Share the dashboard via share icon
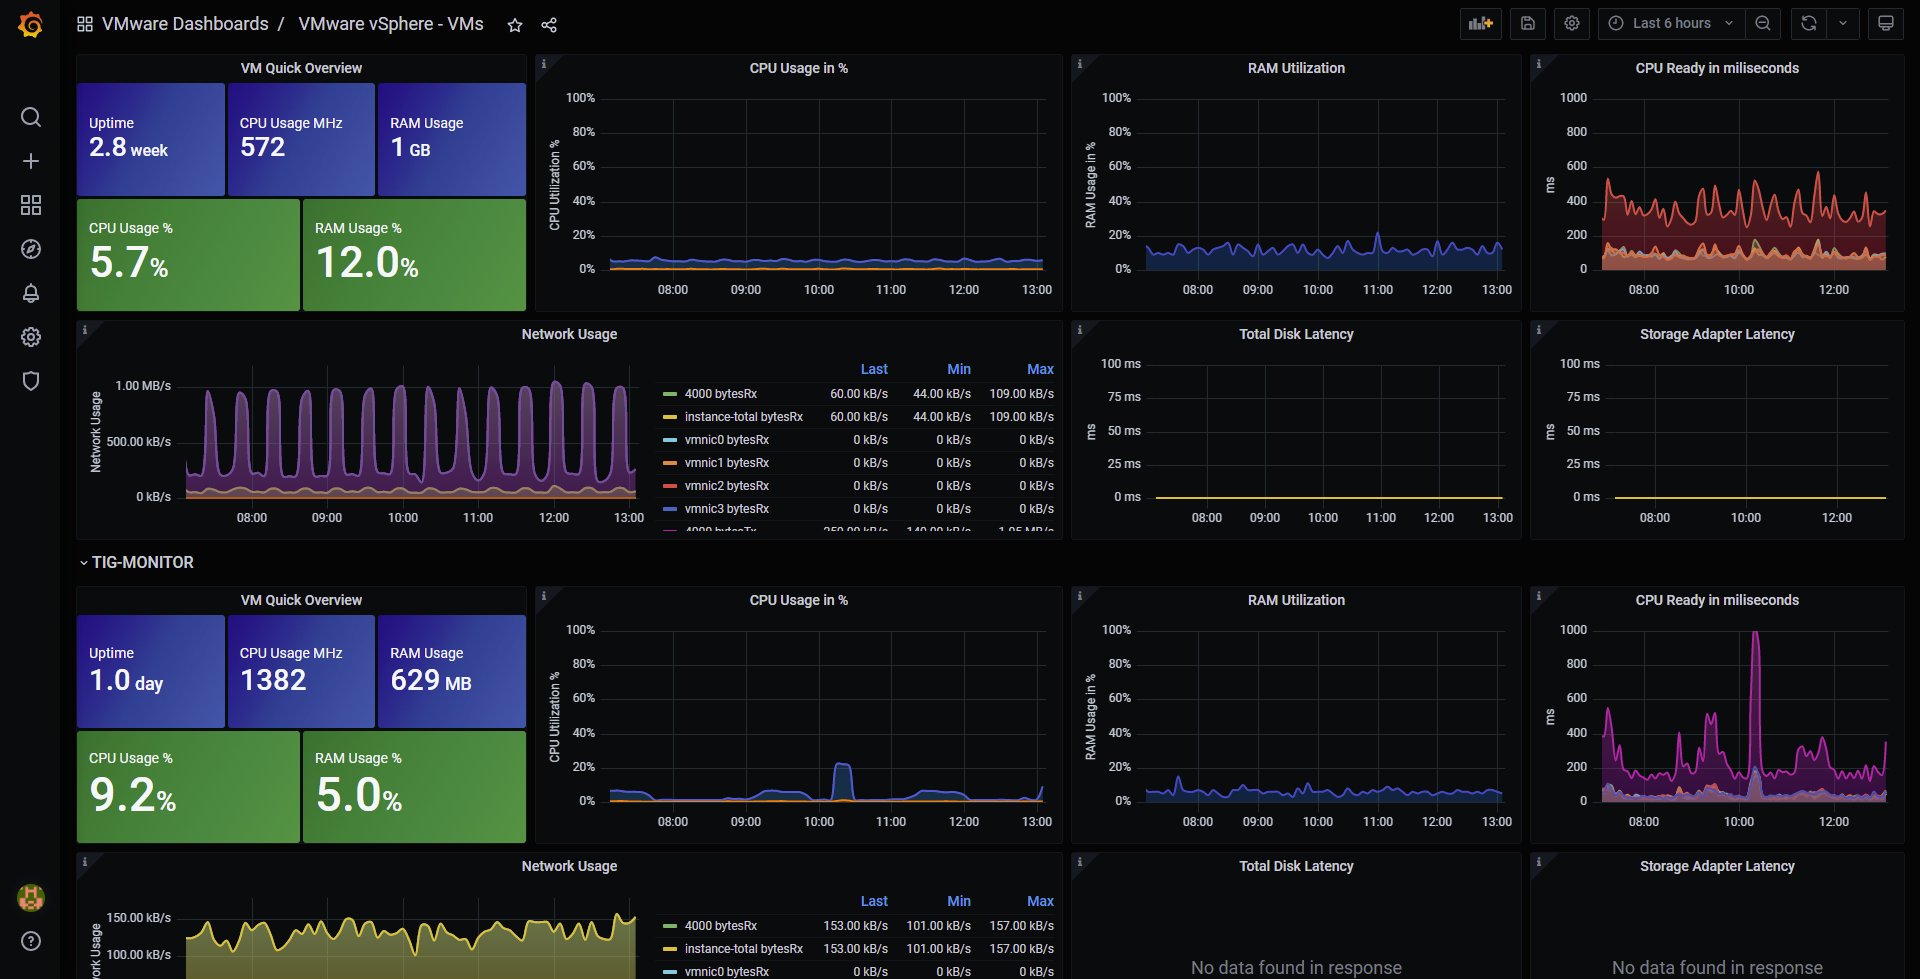The image size is (1920, 979). 549,25
